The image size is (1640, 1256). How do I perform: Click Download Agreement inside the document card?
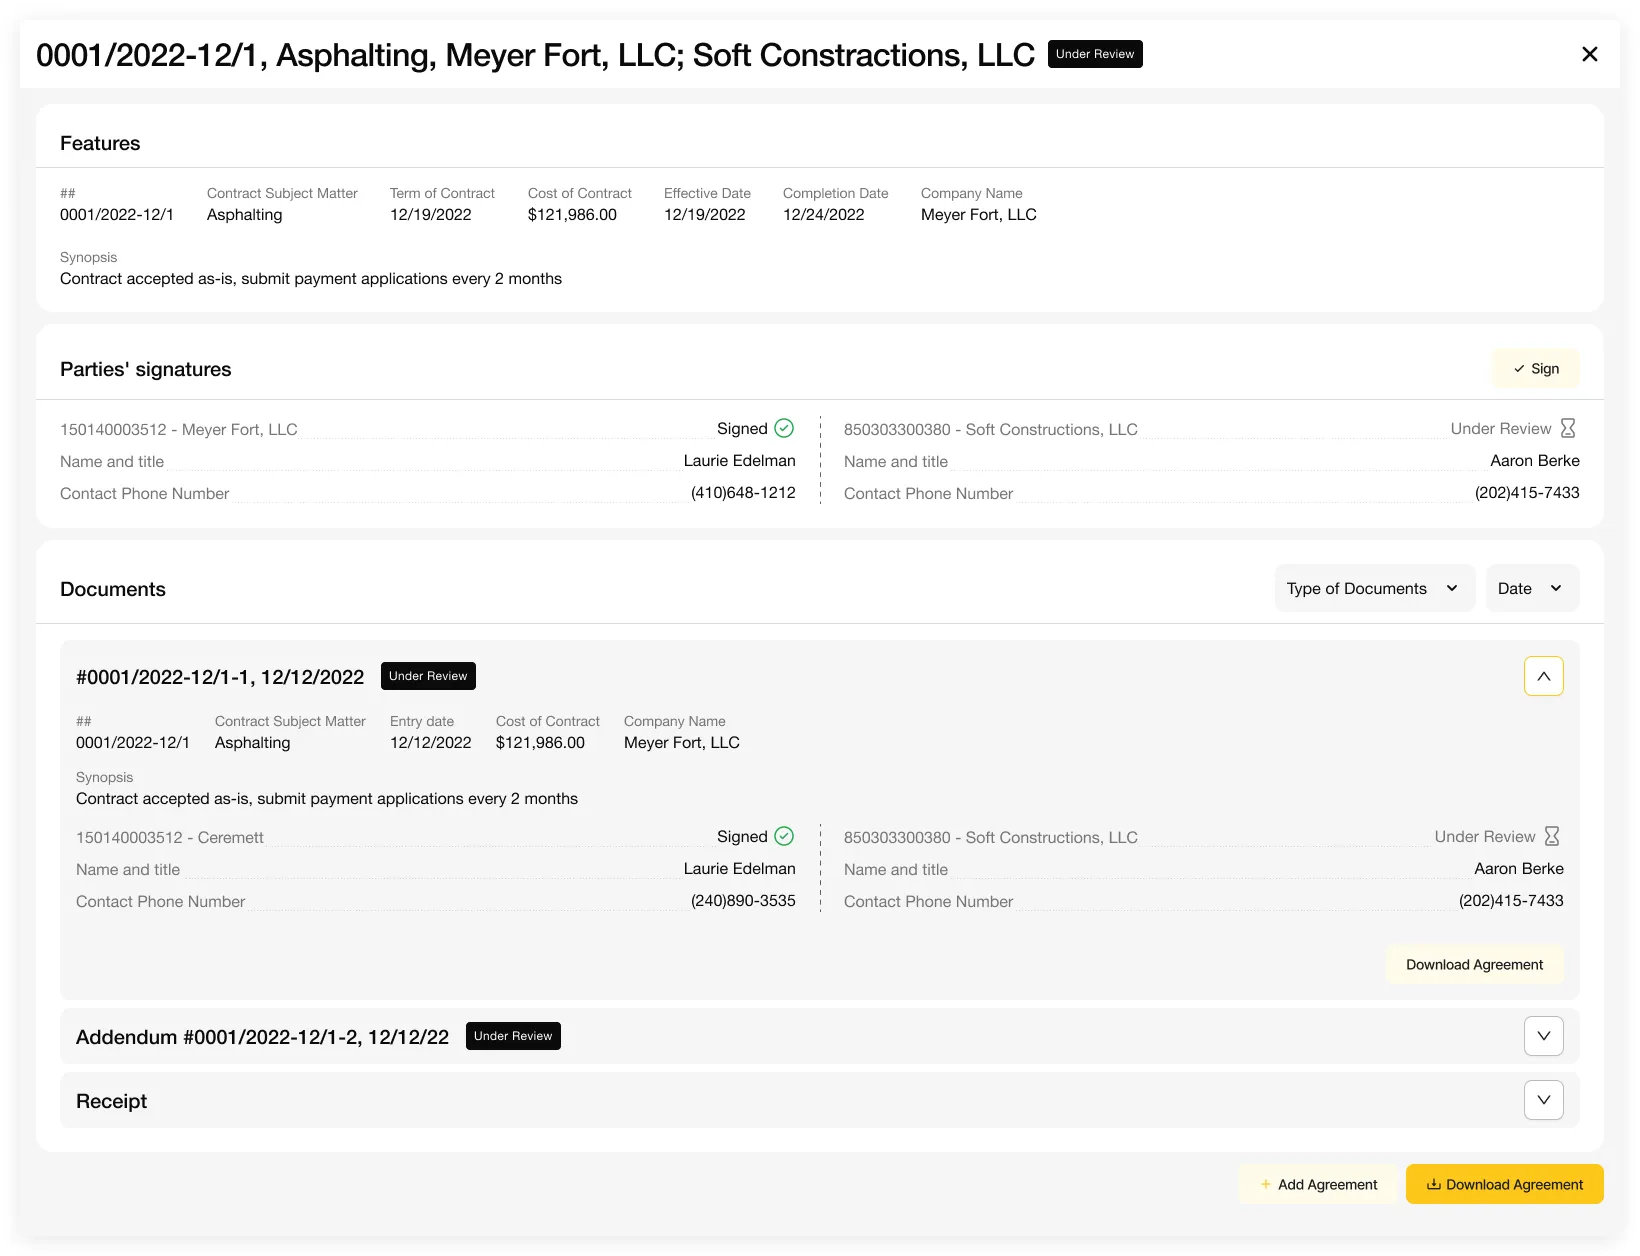click(1474, 964)
